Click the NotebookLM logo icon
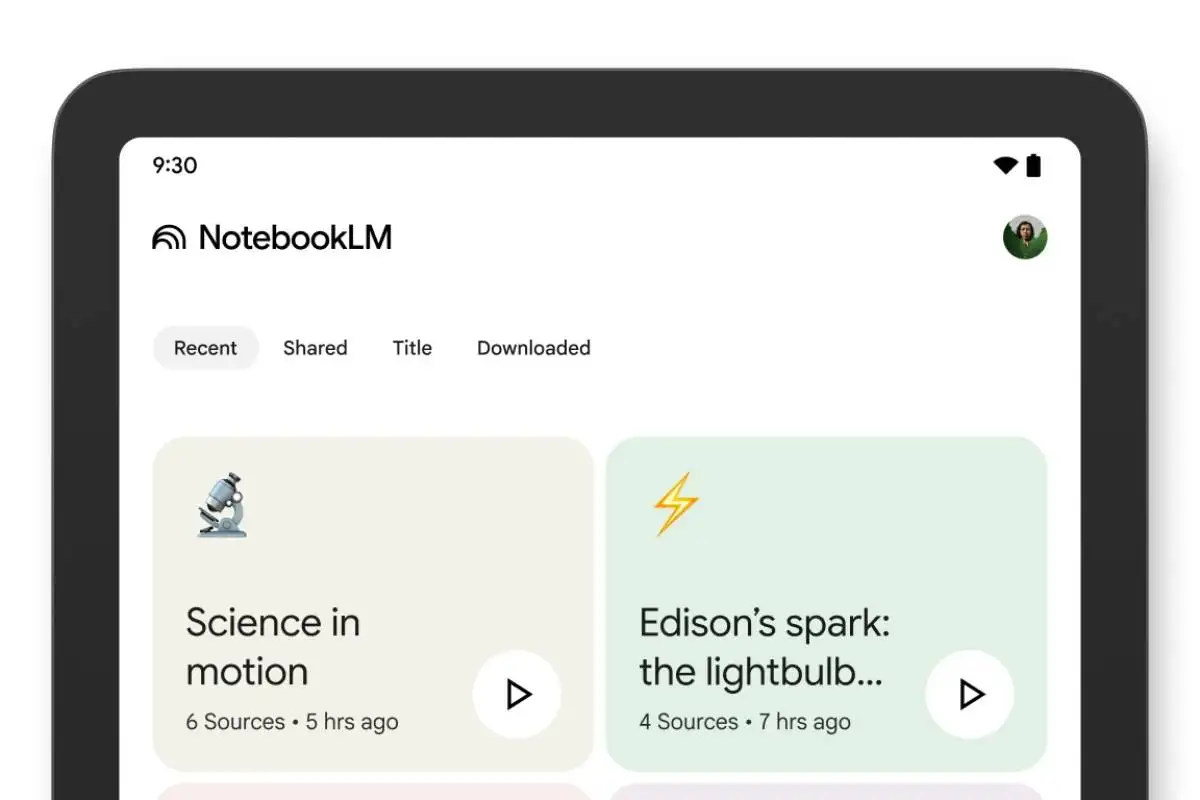Viewport: 1200px width, 800px height. click(x=169, y=238)
